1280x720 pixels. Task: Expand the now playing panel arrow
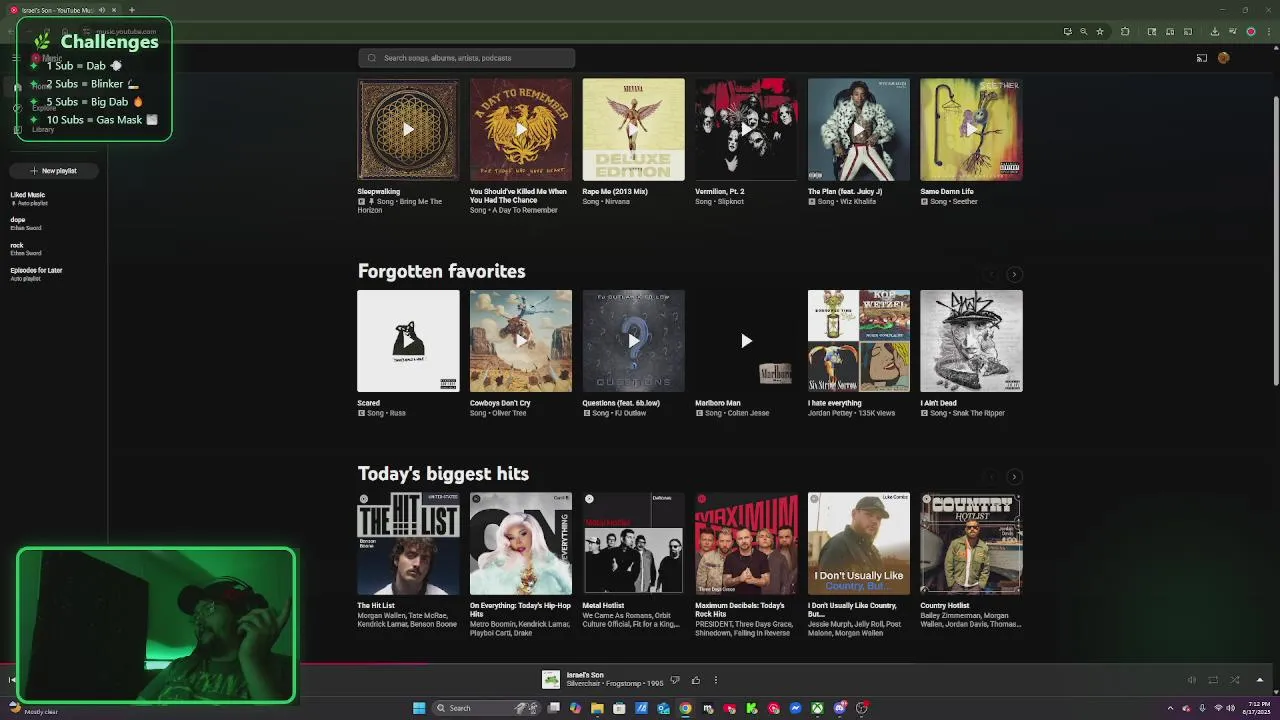point(1260,680)
